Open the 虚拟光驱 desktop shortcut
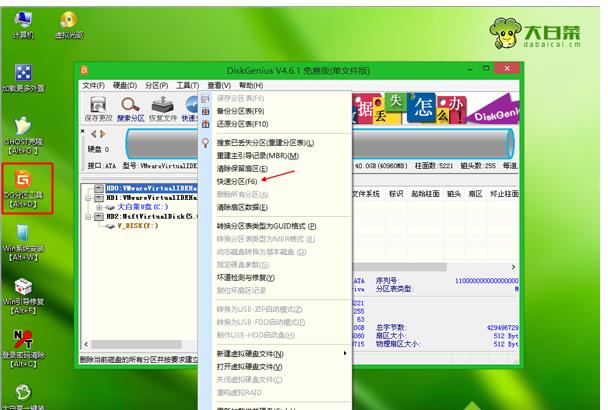Image resolution: width=608 pixels, height=410 pixels. pyautogui.click(x=69, y=25)
